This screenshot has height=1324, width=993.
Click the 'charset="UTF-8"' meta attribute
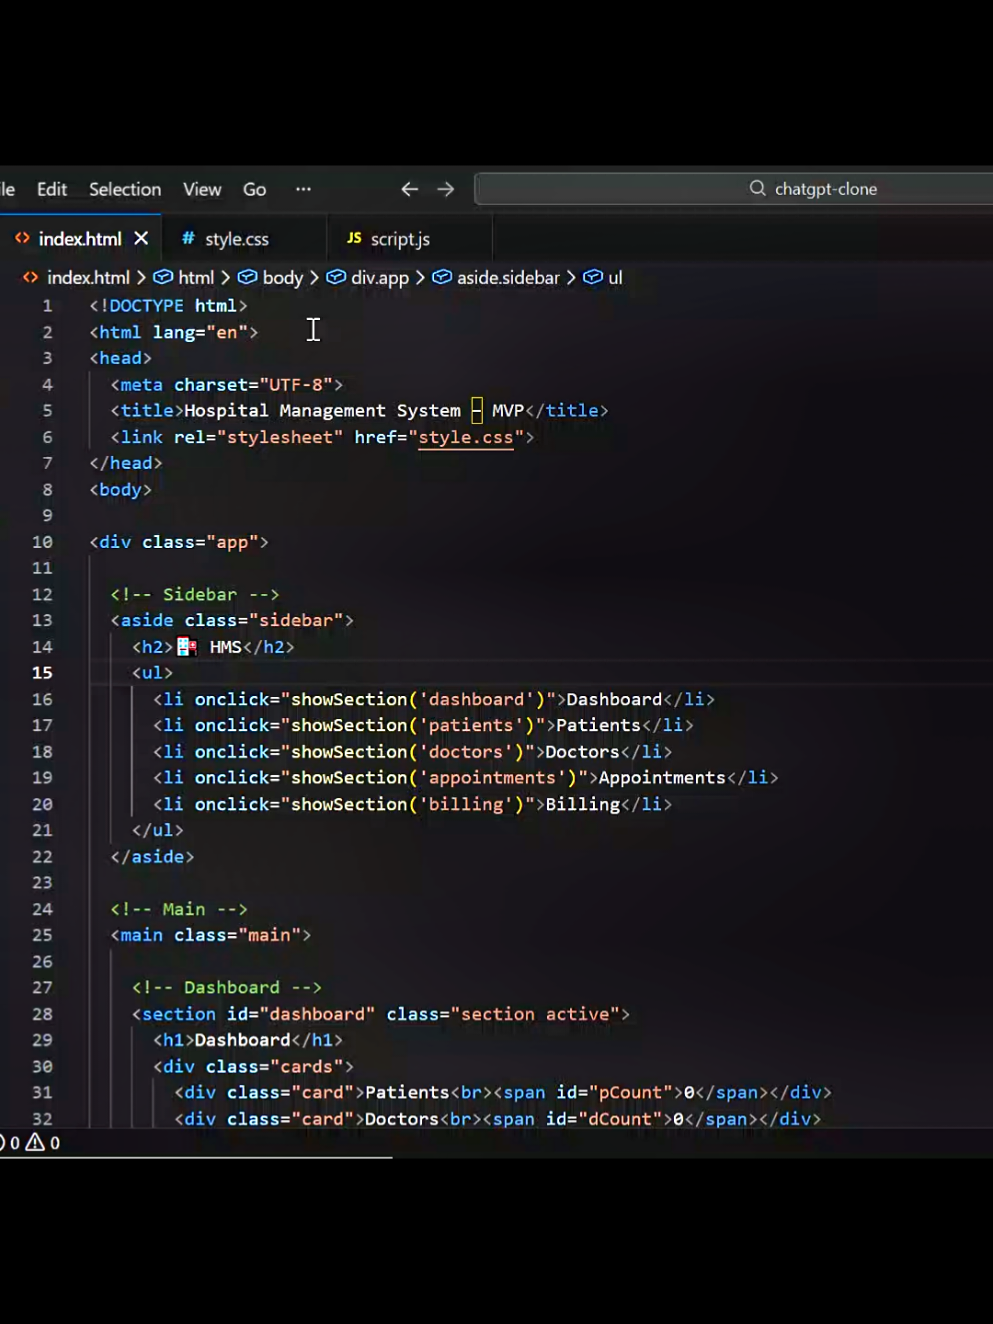point(254,385)
